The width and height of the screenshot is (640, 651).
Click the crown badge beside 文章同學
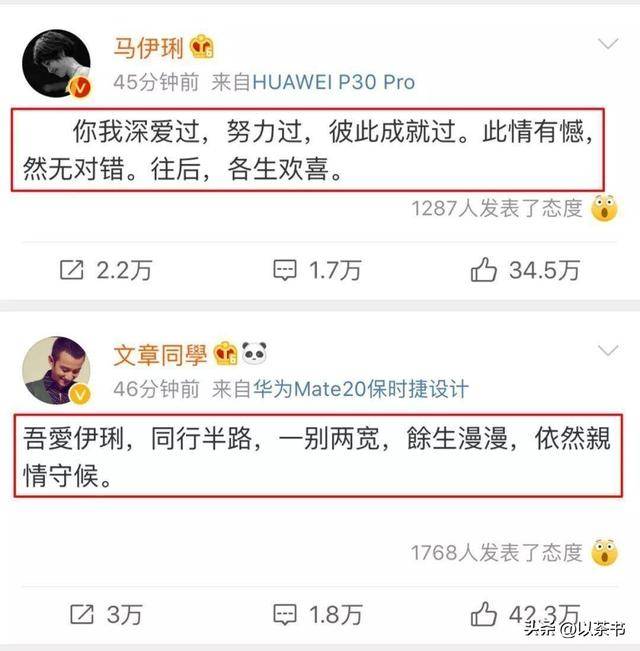(x=225, y=353)
